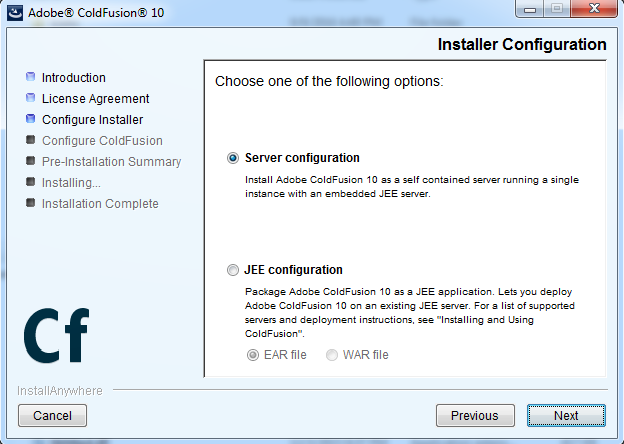Screen dimensions: 624x444
Task: Click the ColdFusion Cf logo
Action: coord(56,336)
